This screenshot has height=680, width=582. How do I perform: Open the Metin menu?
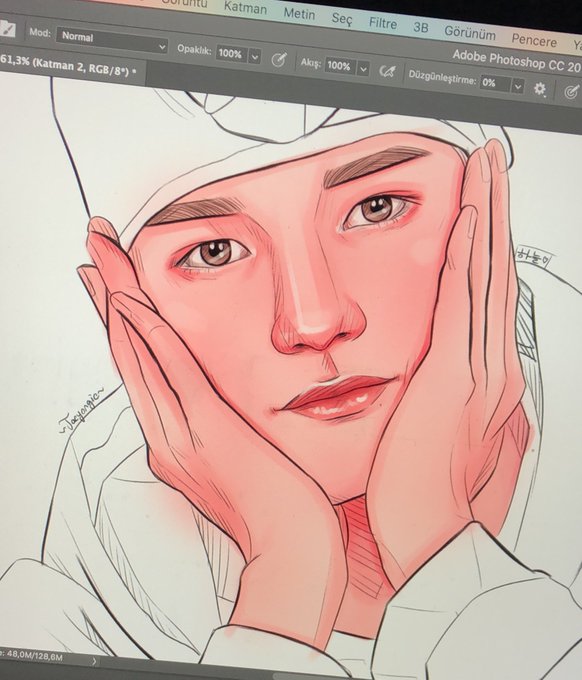tap(299, 13)
